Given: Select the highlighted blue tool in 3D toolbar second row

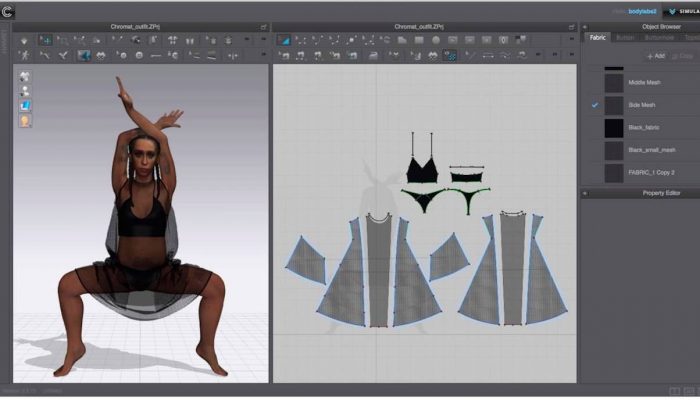Looking at the screenshot, I should click(x=84, y=56).
